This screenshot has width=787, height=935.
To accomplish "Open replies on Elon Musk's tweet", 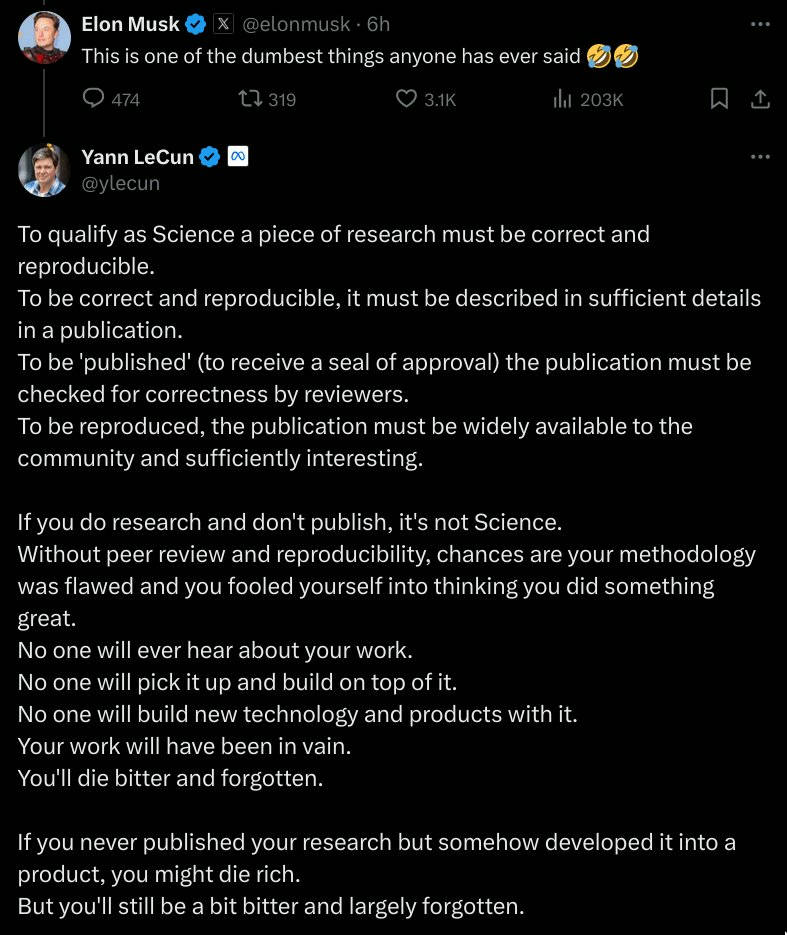I will click(111, 98).
